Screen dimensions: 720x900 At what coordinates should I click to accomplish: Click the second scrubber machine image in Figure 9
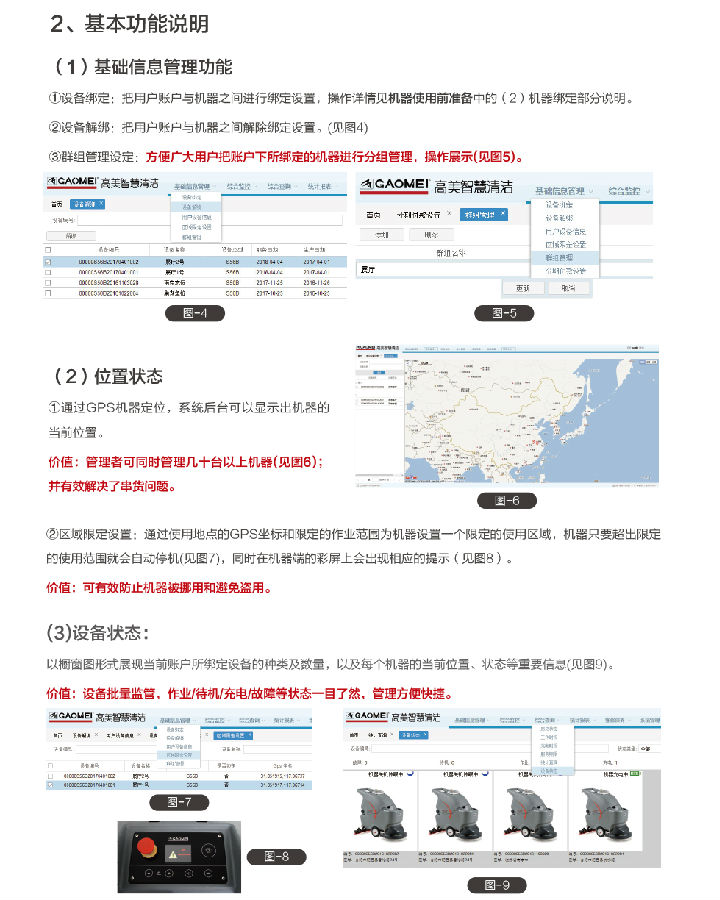click(x=455, y=813)
